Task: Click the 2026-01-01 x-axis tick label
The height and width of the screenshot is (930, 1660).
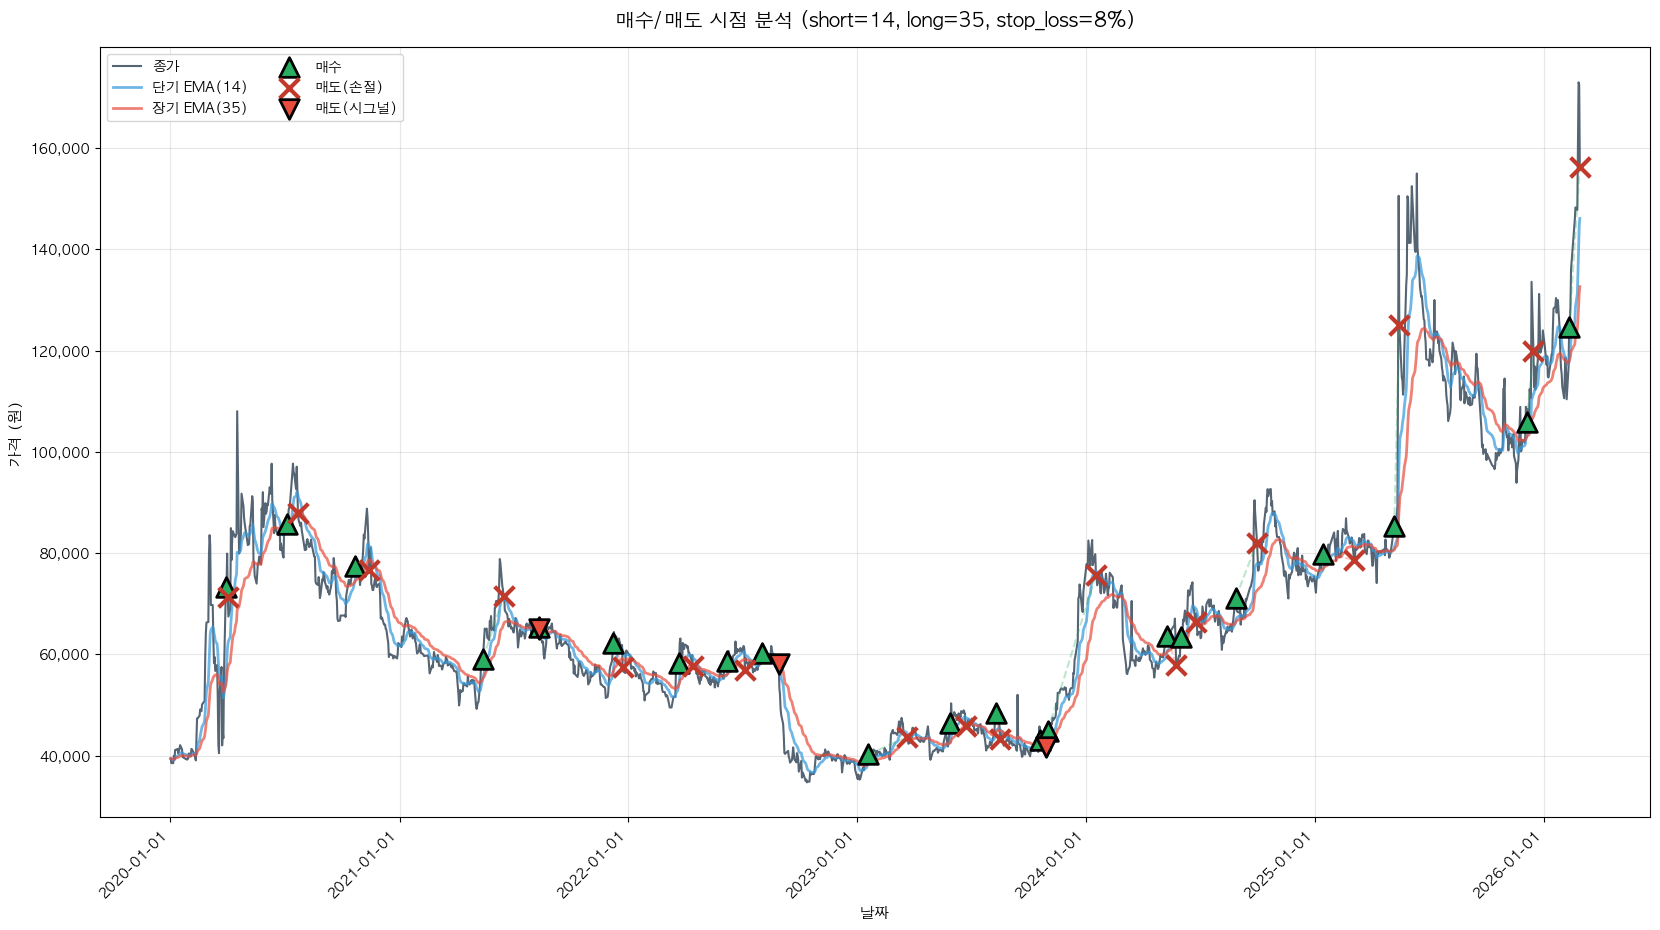Action: [1509, 866]
